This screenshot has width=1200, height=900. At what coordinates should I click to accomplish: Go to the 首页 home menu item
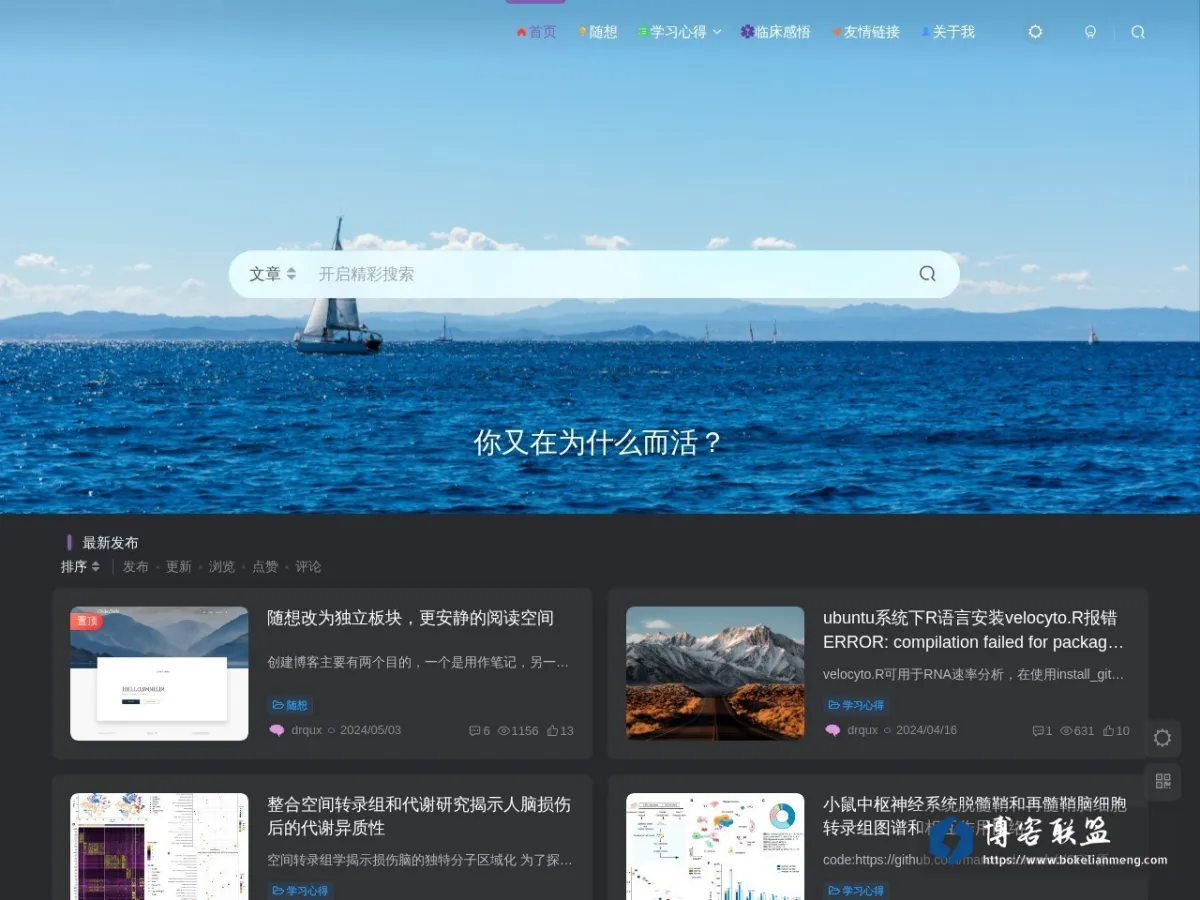point(536,32)
